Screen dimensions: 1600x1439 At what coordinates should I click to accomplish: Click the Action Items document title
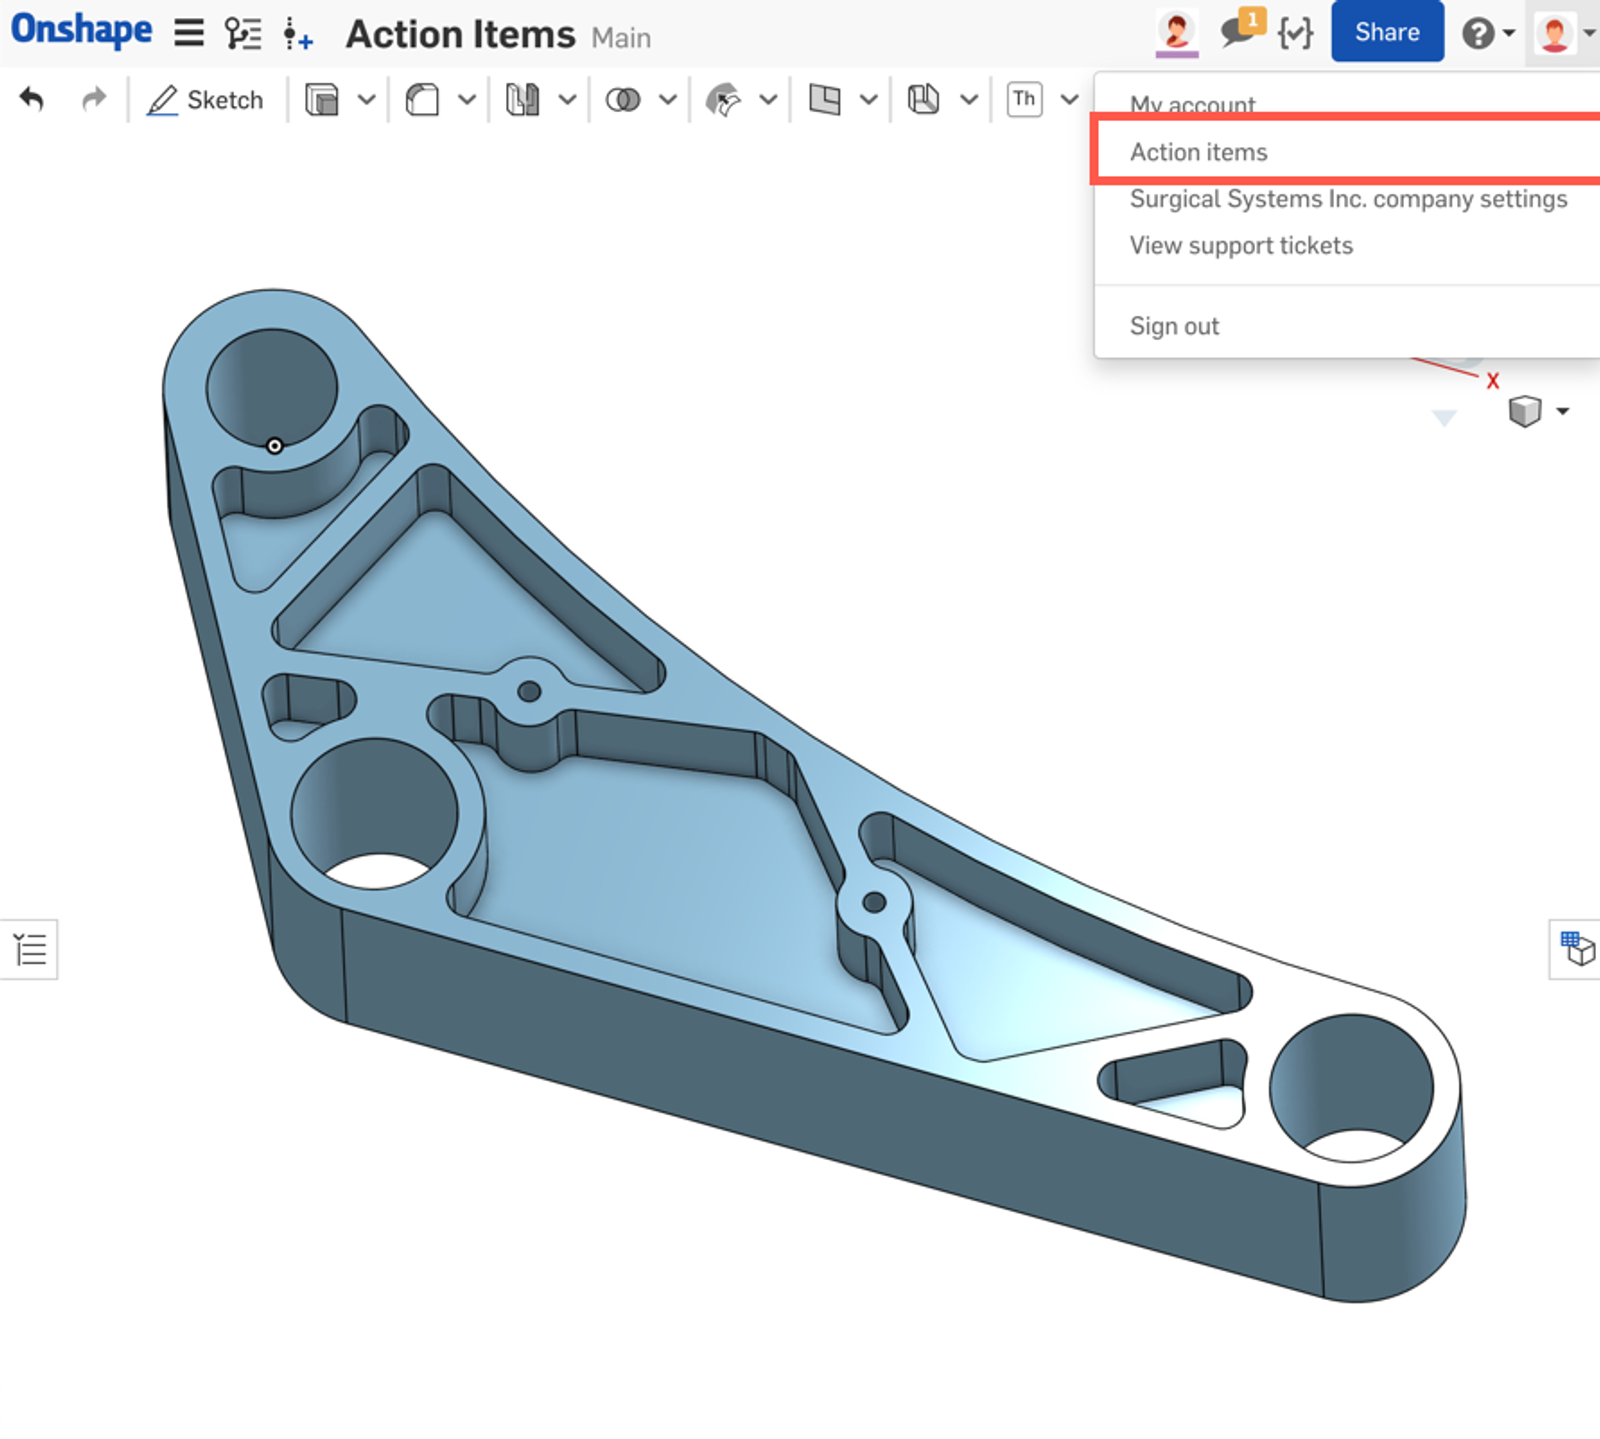[460, 35]
